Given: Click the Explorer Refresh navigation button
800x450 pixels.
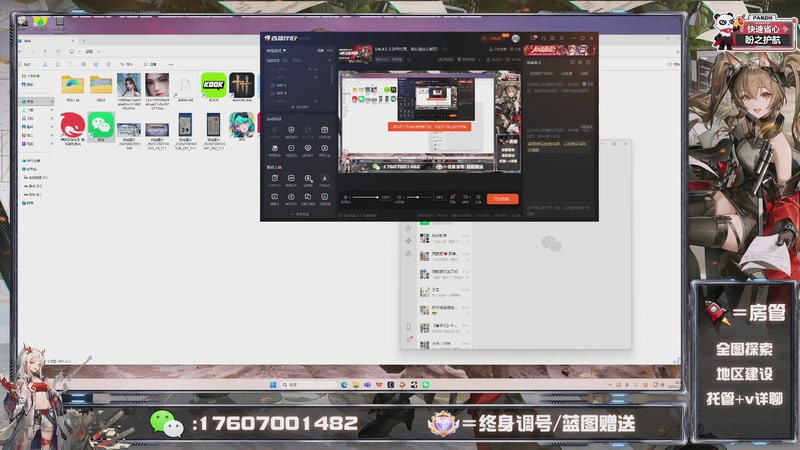Looking at the screenshot, I should tap(58, 52).
